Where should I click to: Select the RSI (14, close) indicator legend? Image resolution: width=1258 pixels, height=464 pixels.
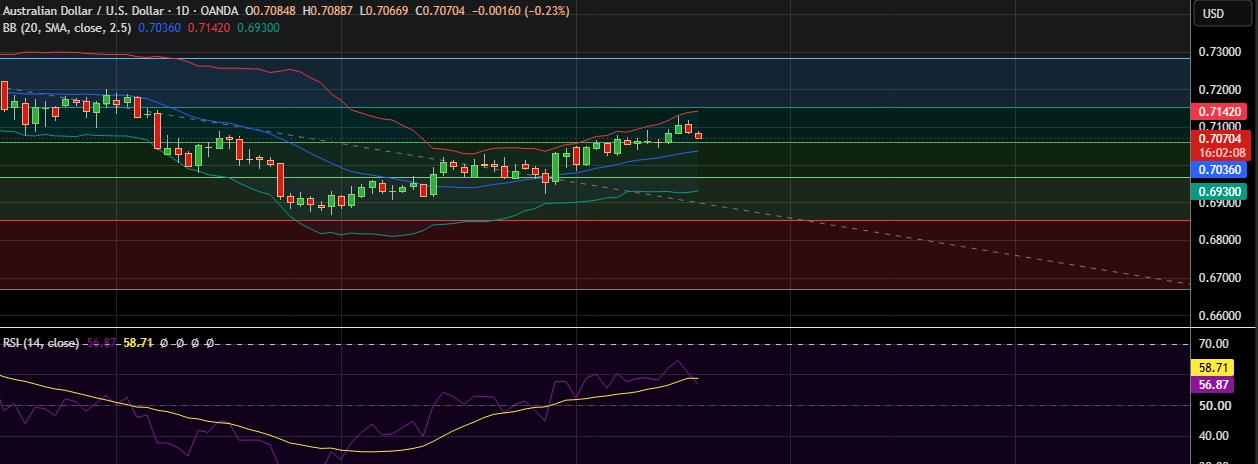[x=41, y=343]
